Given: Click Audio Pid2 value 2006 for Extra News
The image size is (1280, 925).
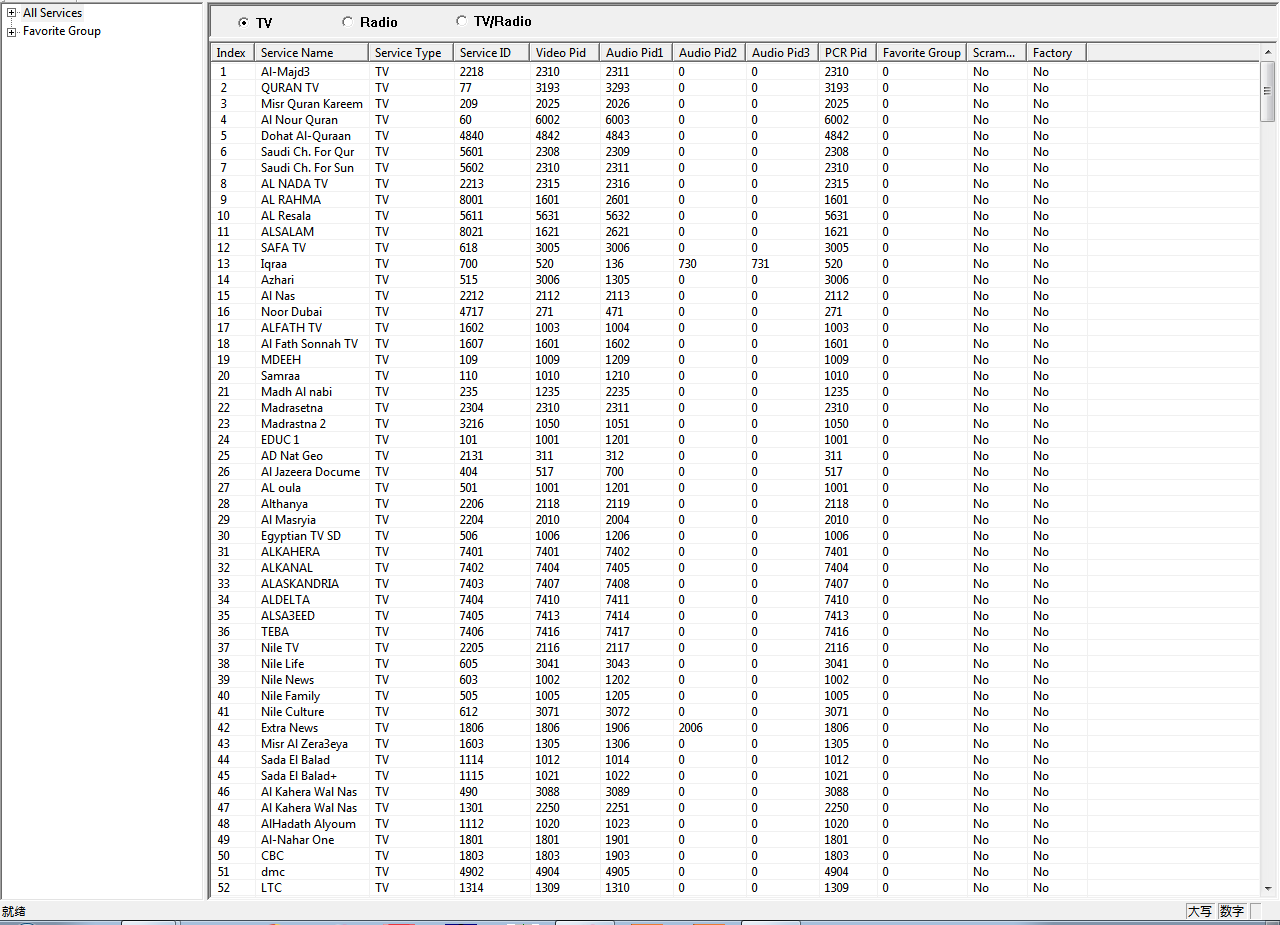Looking at the screenshot, I should [x=691, y=728].
